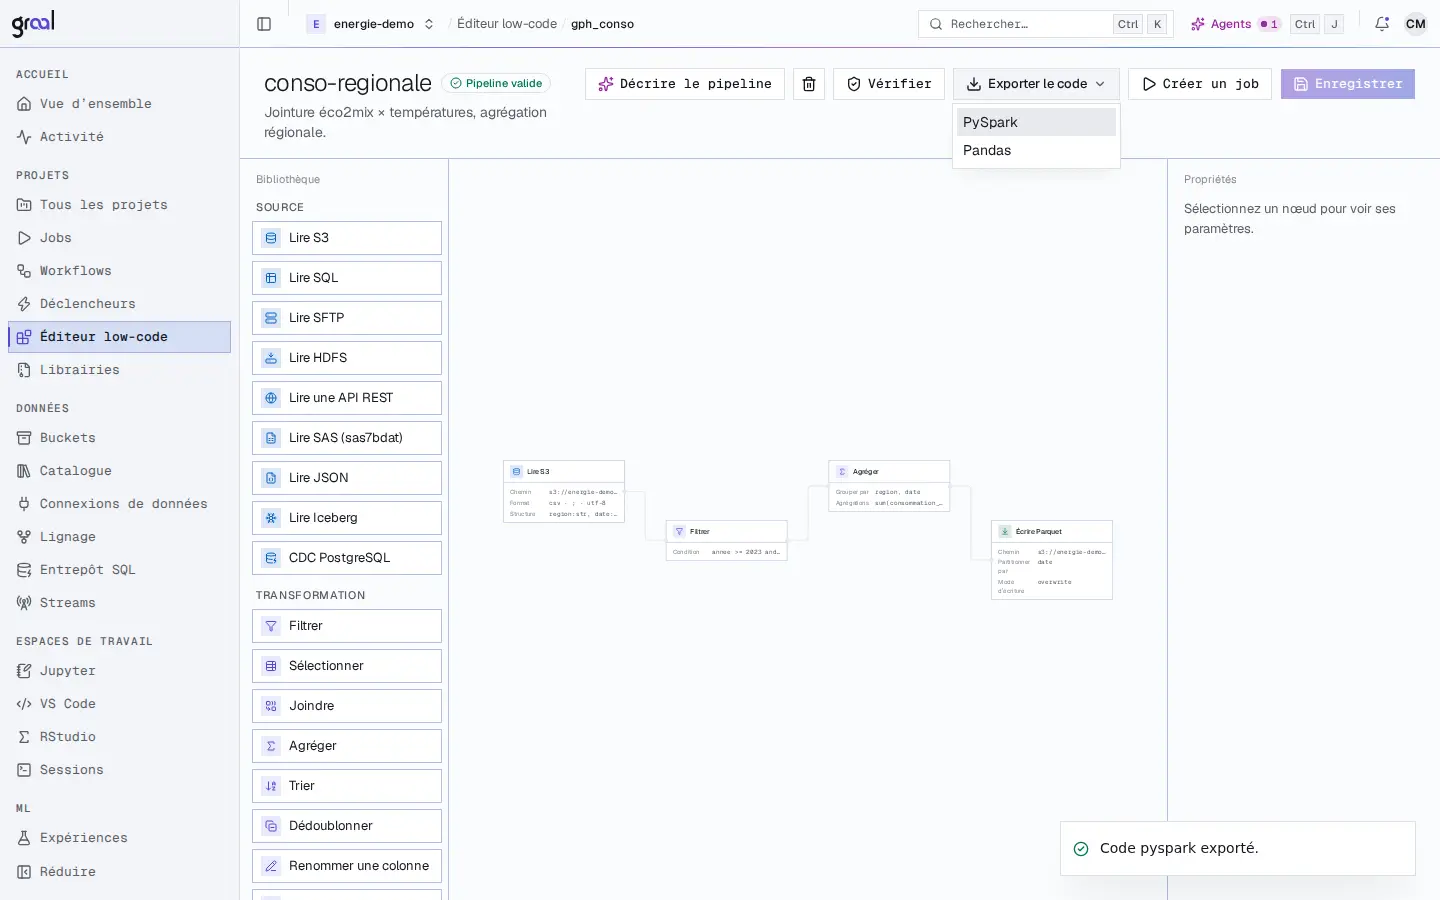Click the Vérifier button
The height and width of the screenshot is (900, 1440).
pos(889,84)
